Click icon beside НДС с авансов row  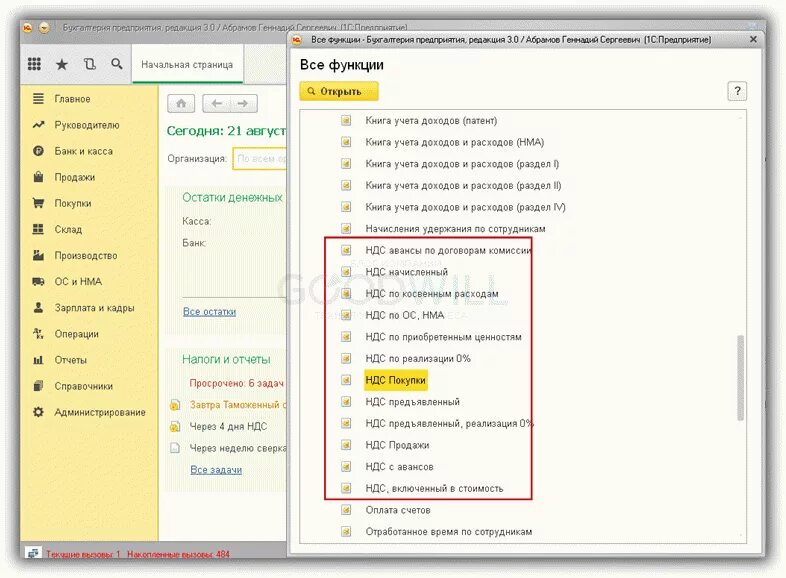346,467
